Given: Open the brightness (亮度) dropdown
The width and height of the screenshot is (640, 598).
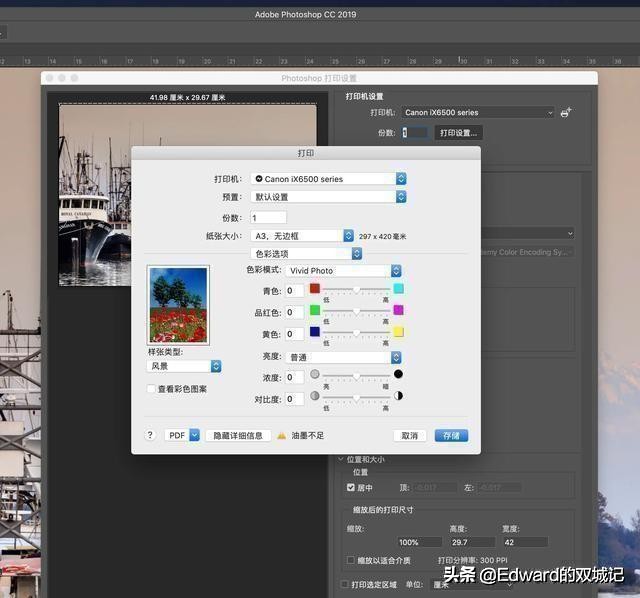Looking at the screenshot, I should click(x=344, y=357).
